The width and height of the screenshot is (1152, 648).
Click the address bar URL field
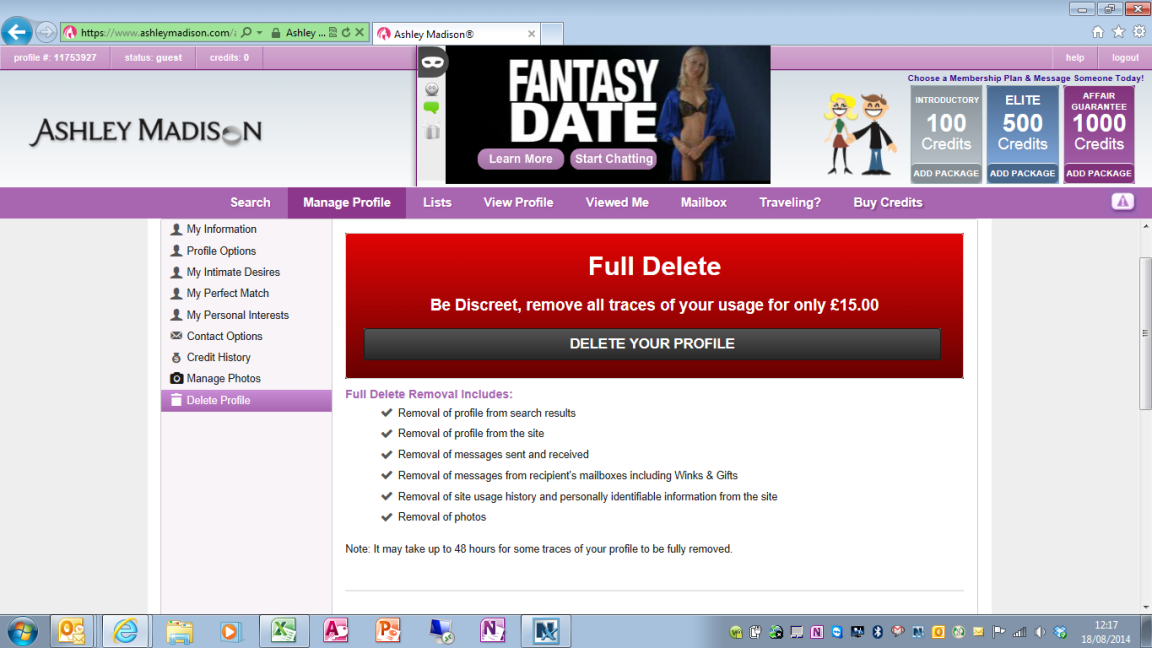pos(155,33)
